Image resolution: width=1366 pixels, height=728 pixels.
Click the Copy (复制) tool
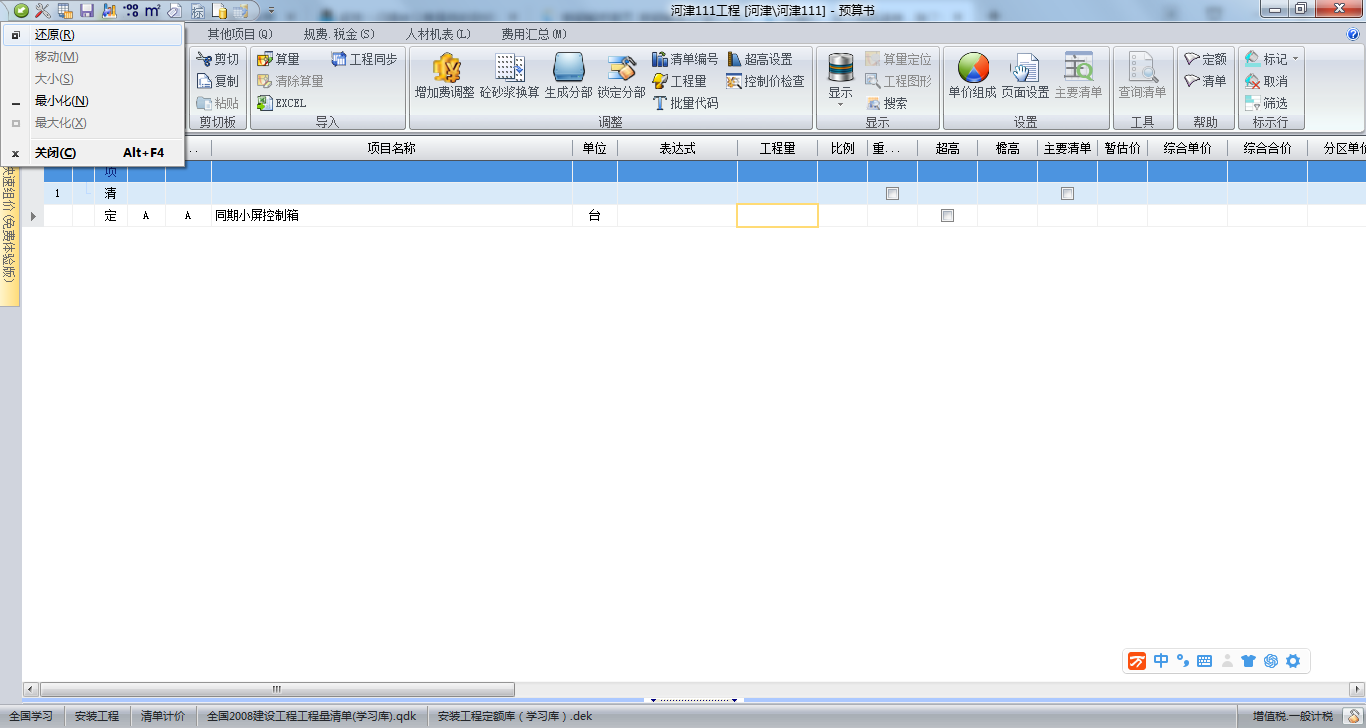click(x=218, y=81)
